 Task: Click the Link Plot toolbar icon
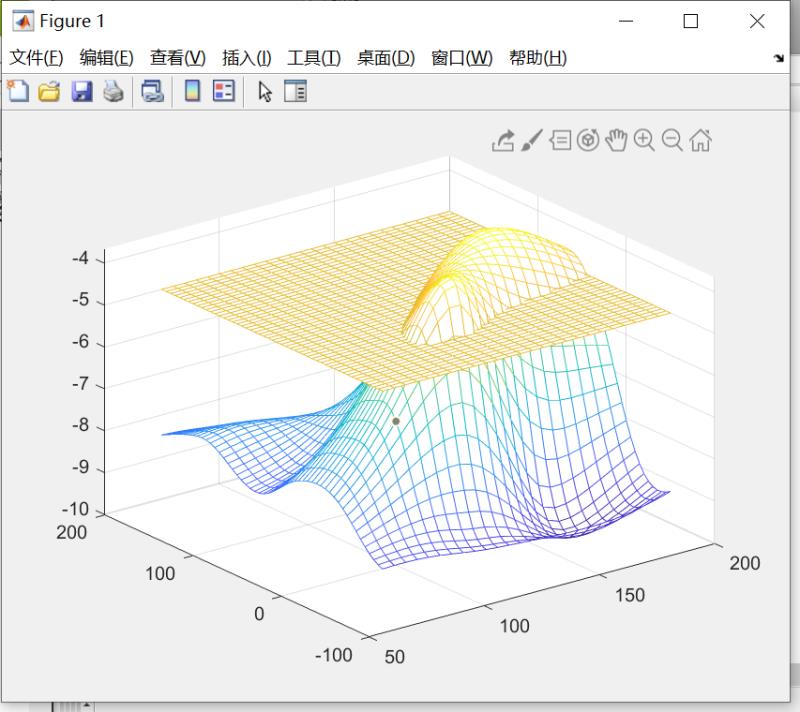pos(152,92)
